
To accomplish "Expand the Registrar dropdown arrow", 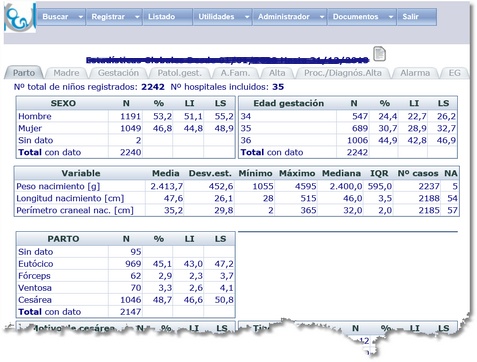I will tap(137, 17).
